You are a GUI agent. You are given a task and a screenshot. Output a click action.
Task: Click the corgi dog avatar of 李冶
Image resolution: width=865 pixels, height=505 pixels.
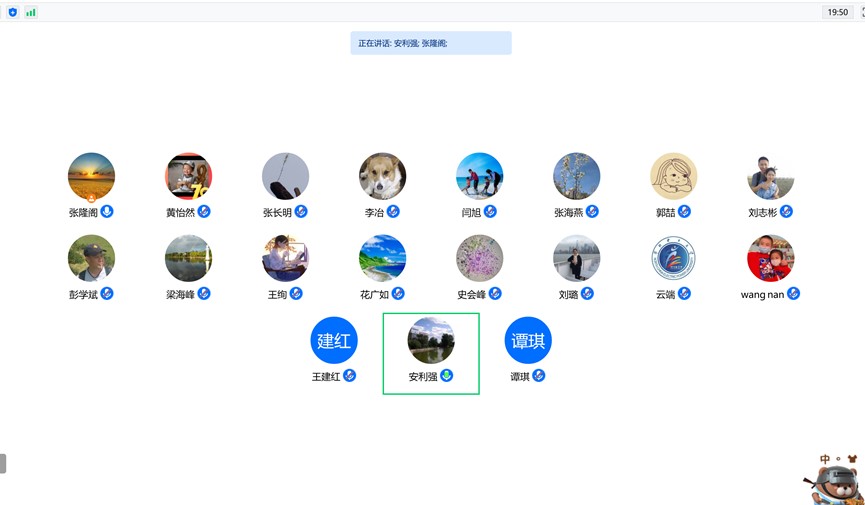tap(382, 176)
